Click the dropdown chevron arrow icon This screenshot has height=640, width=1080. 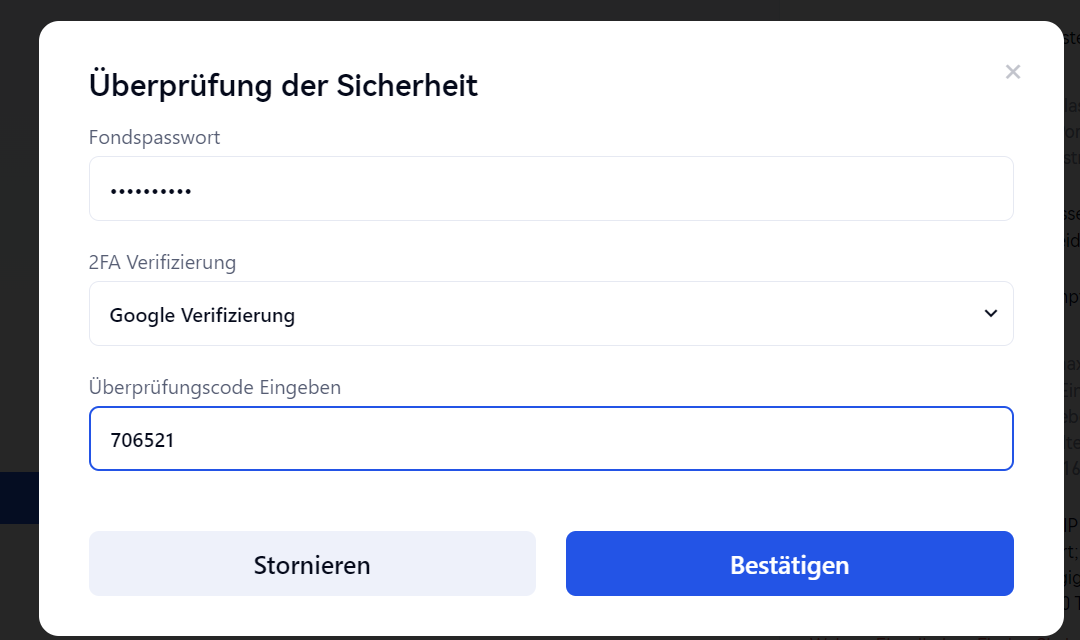click(x=990, y=314)
